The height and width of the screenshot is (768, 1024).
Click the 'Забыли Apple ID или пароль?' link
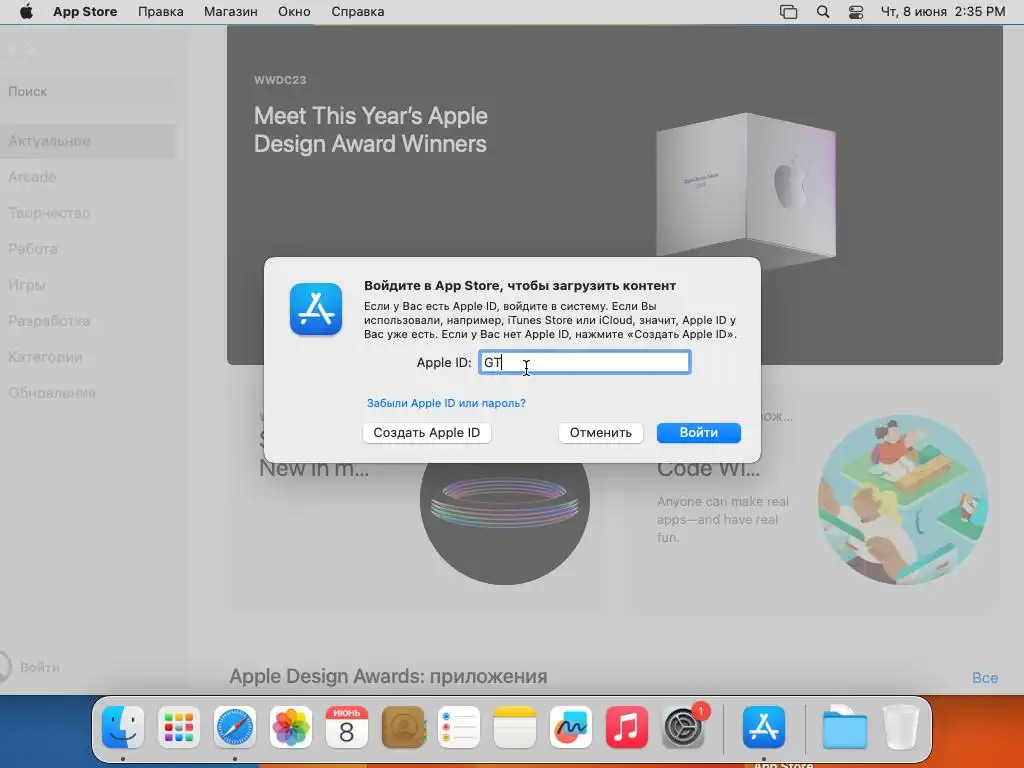pyautogui.click(x=446, y=403)
